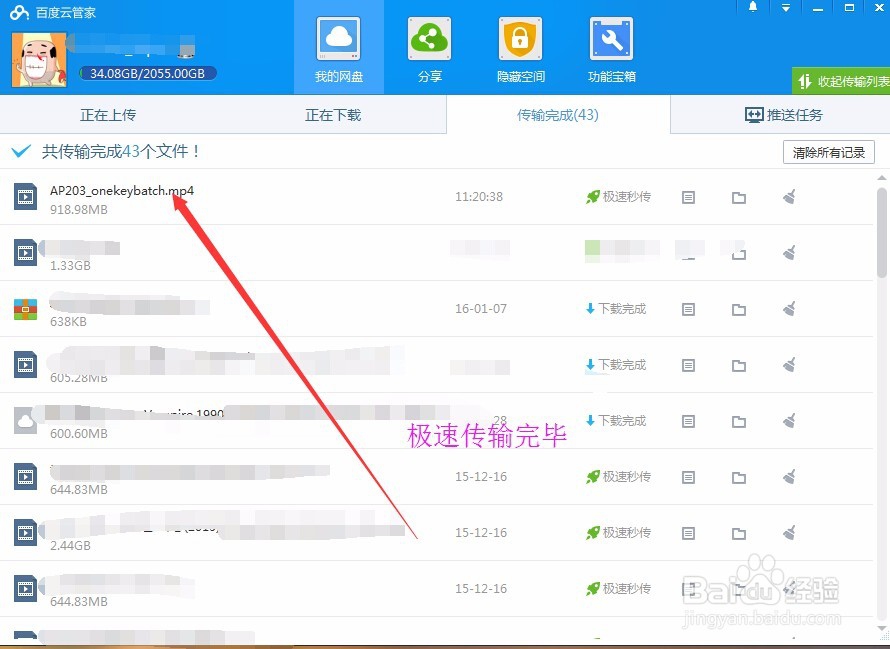Click the user avatar picture

click(39, 60)
